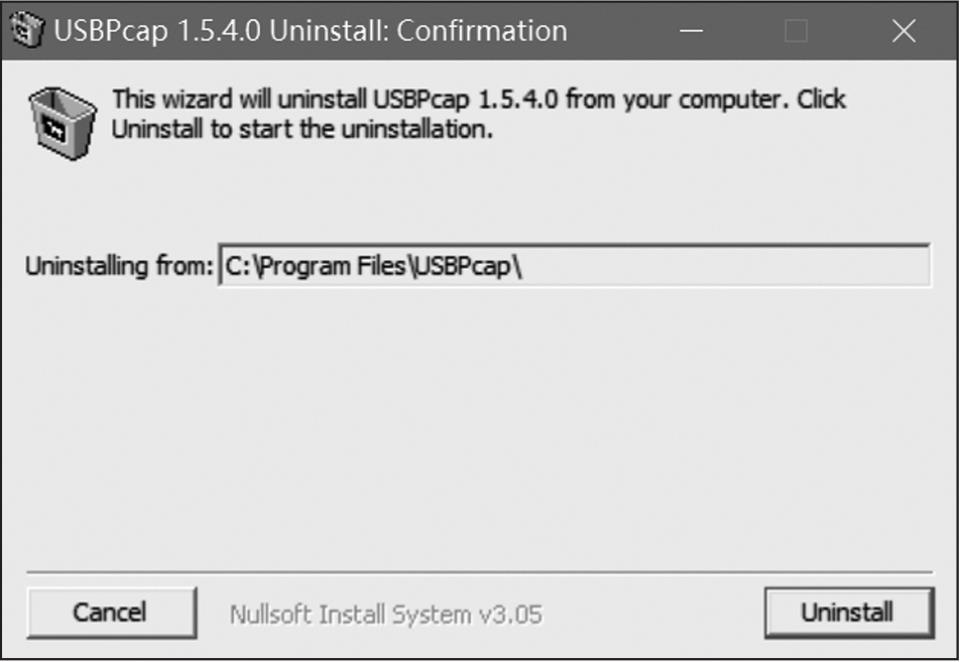960x662 pixels.
Task: Minimize the uninstall confirmation window
Action: point(690,31)
